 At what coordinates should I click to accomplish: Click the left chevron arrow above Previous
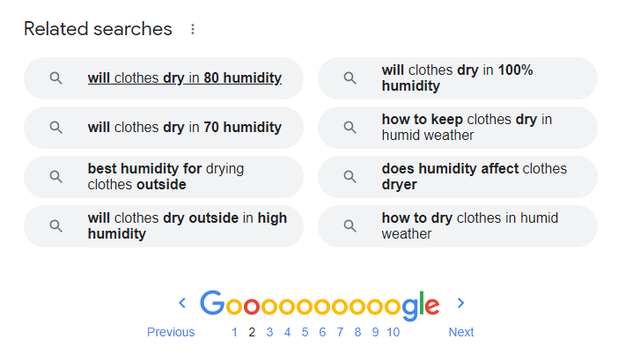click(x=182, y=303)
